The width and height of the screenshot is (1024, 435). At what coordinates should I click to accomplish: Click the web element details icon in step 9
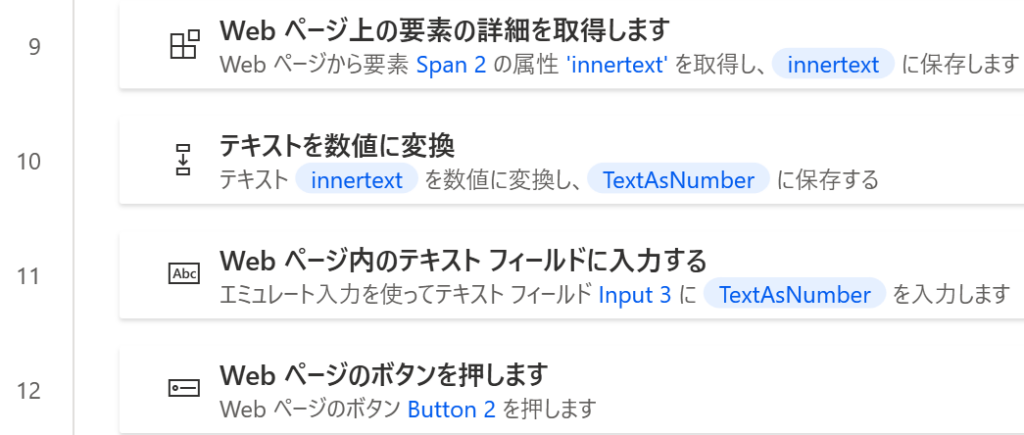click(x=184, y=45)
